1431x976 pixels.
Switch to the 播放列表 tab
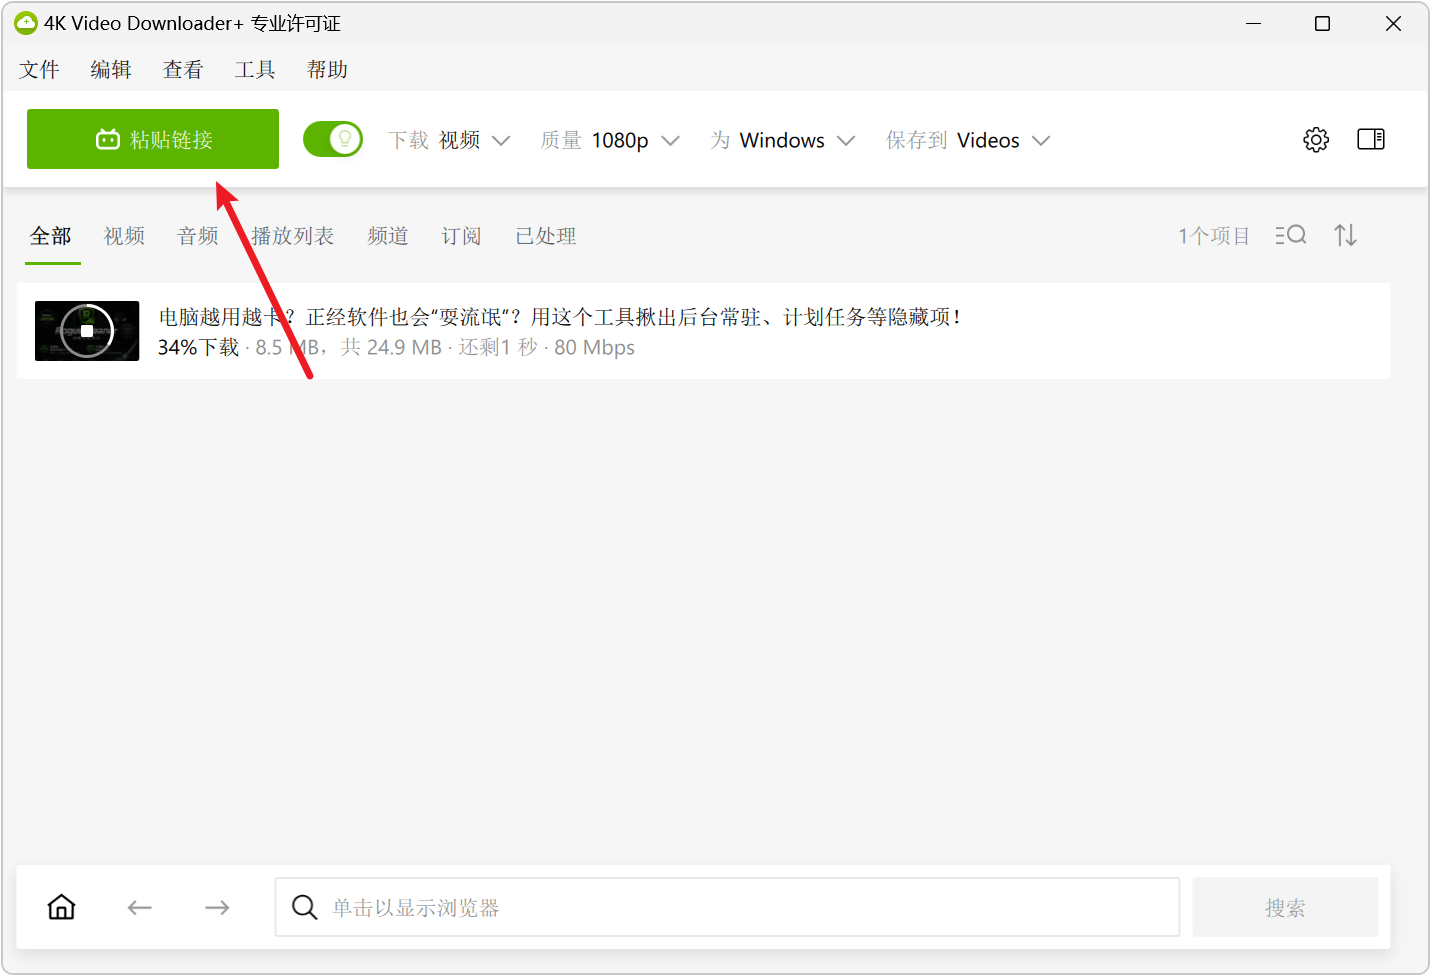pyautogui.click(x=292, y=236)
